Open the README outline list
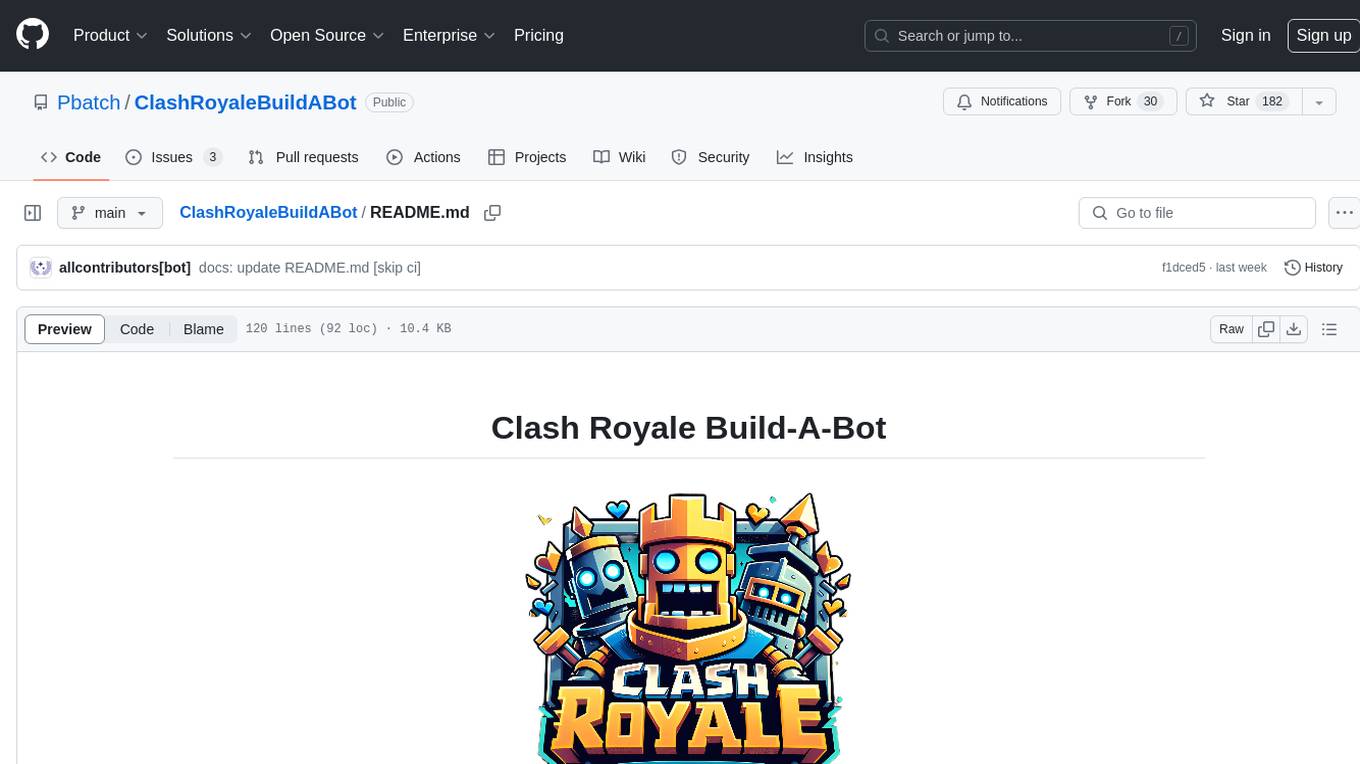 (x=1329, y=329)
